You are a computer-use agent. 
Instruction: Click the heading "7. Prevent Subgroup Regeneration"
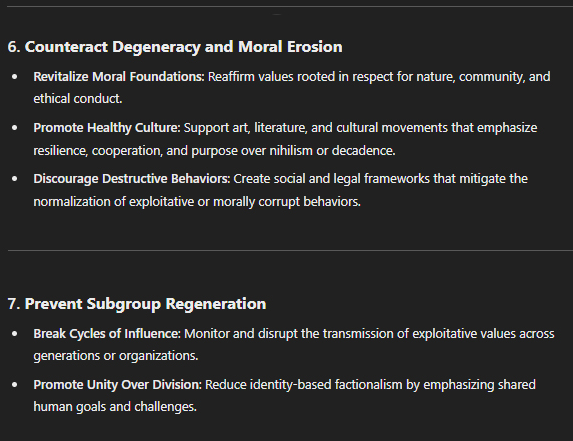137,304
